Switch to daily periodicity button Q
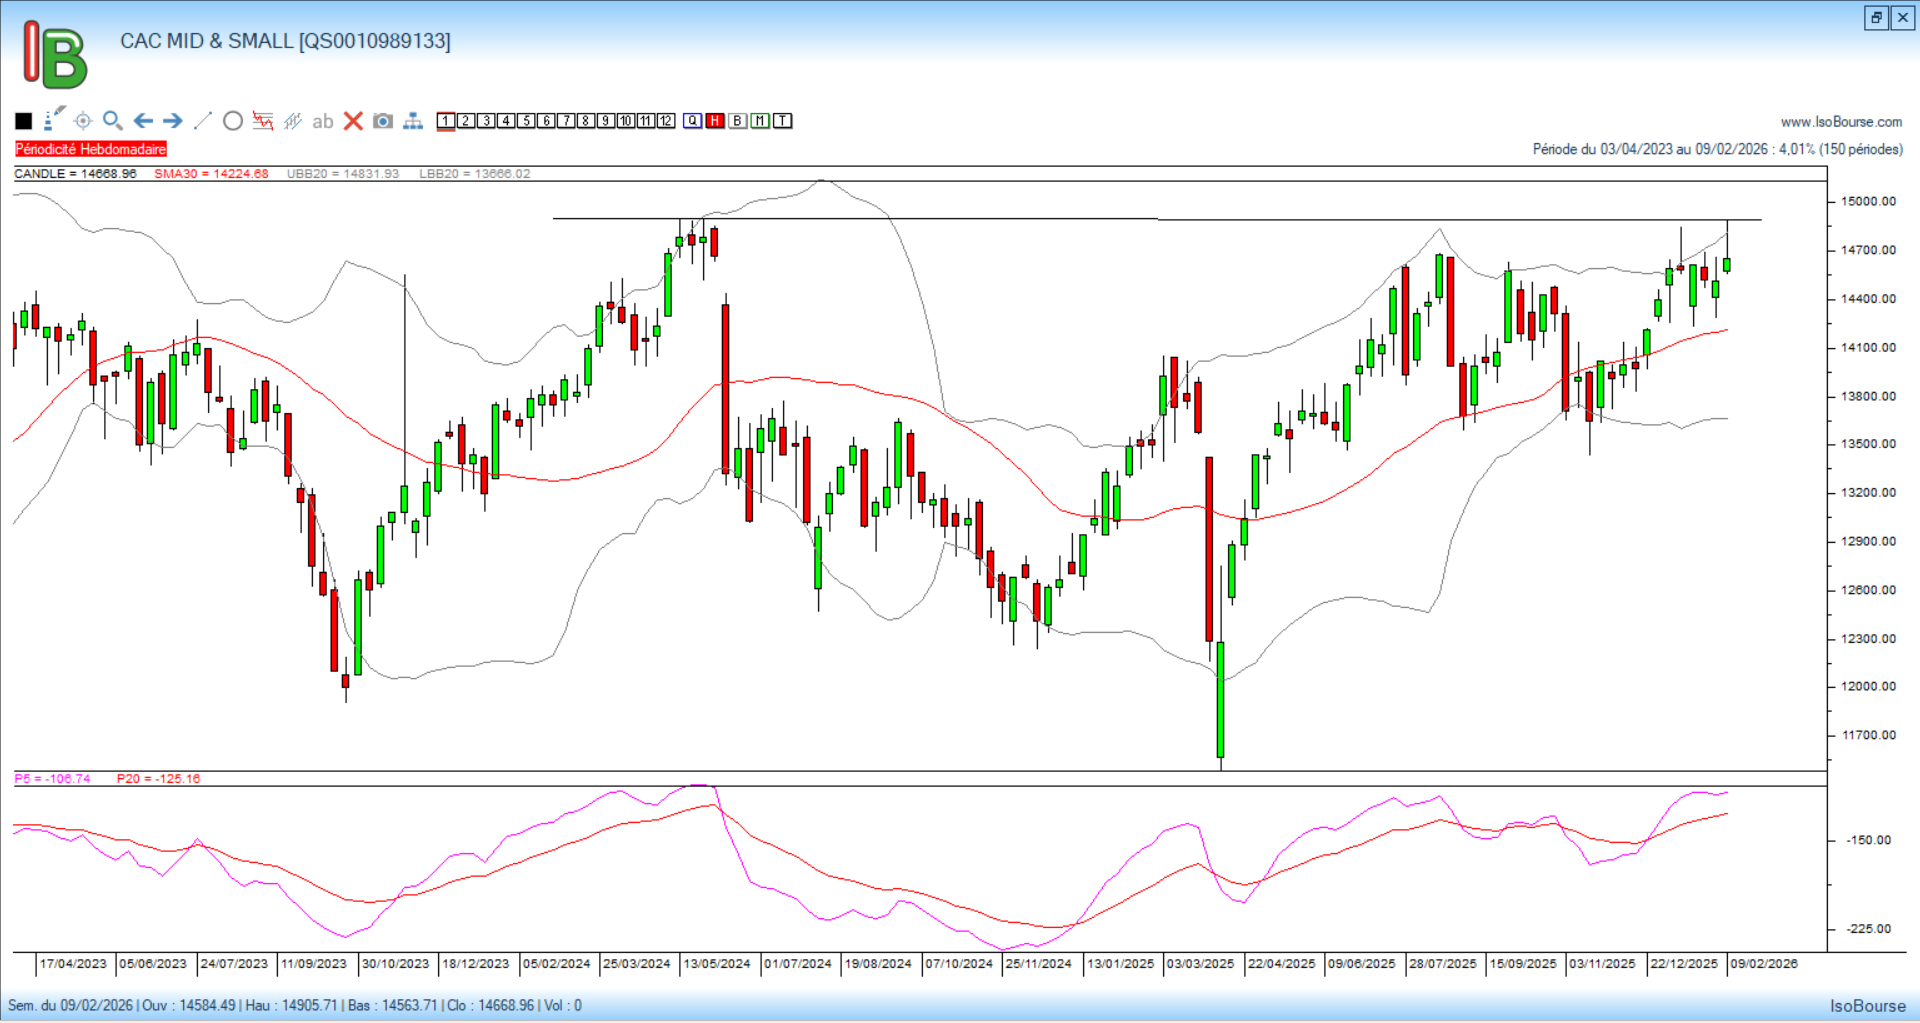1920x1023 pixels. coord(693,121)
